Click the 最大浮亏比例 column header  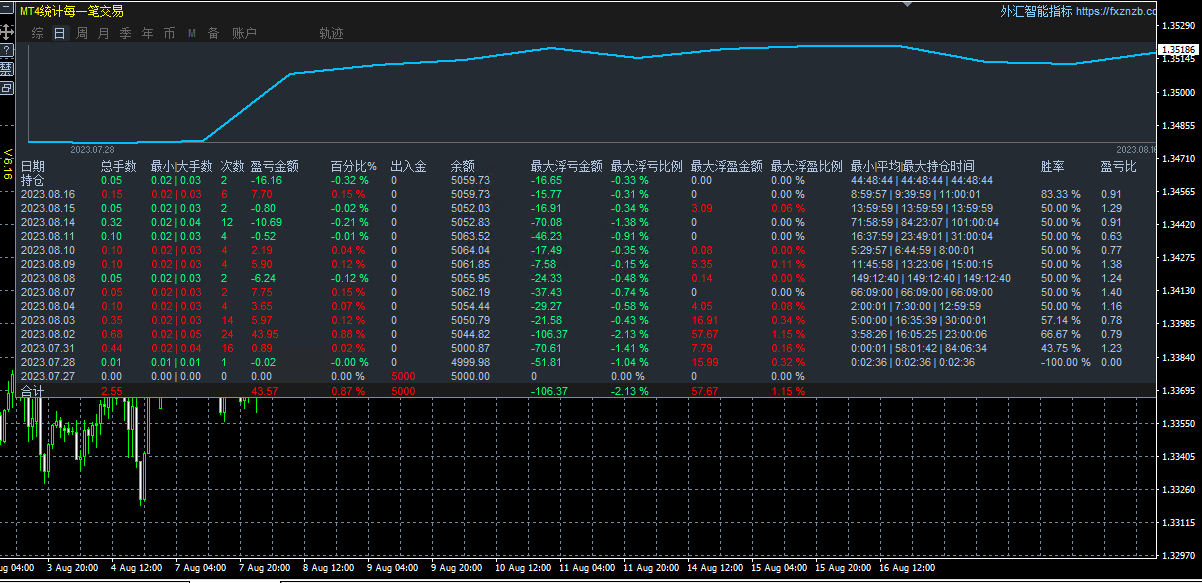(x=646, y=166)
